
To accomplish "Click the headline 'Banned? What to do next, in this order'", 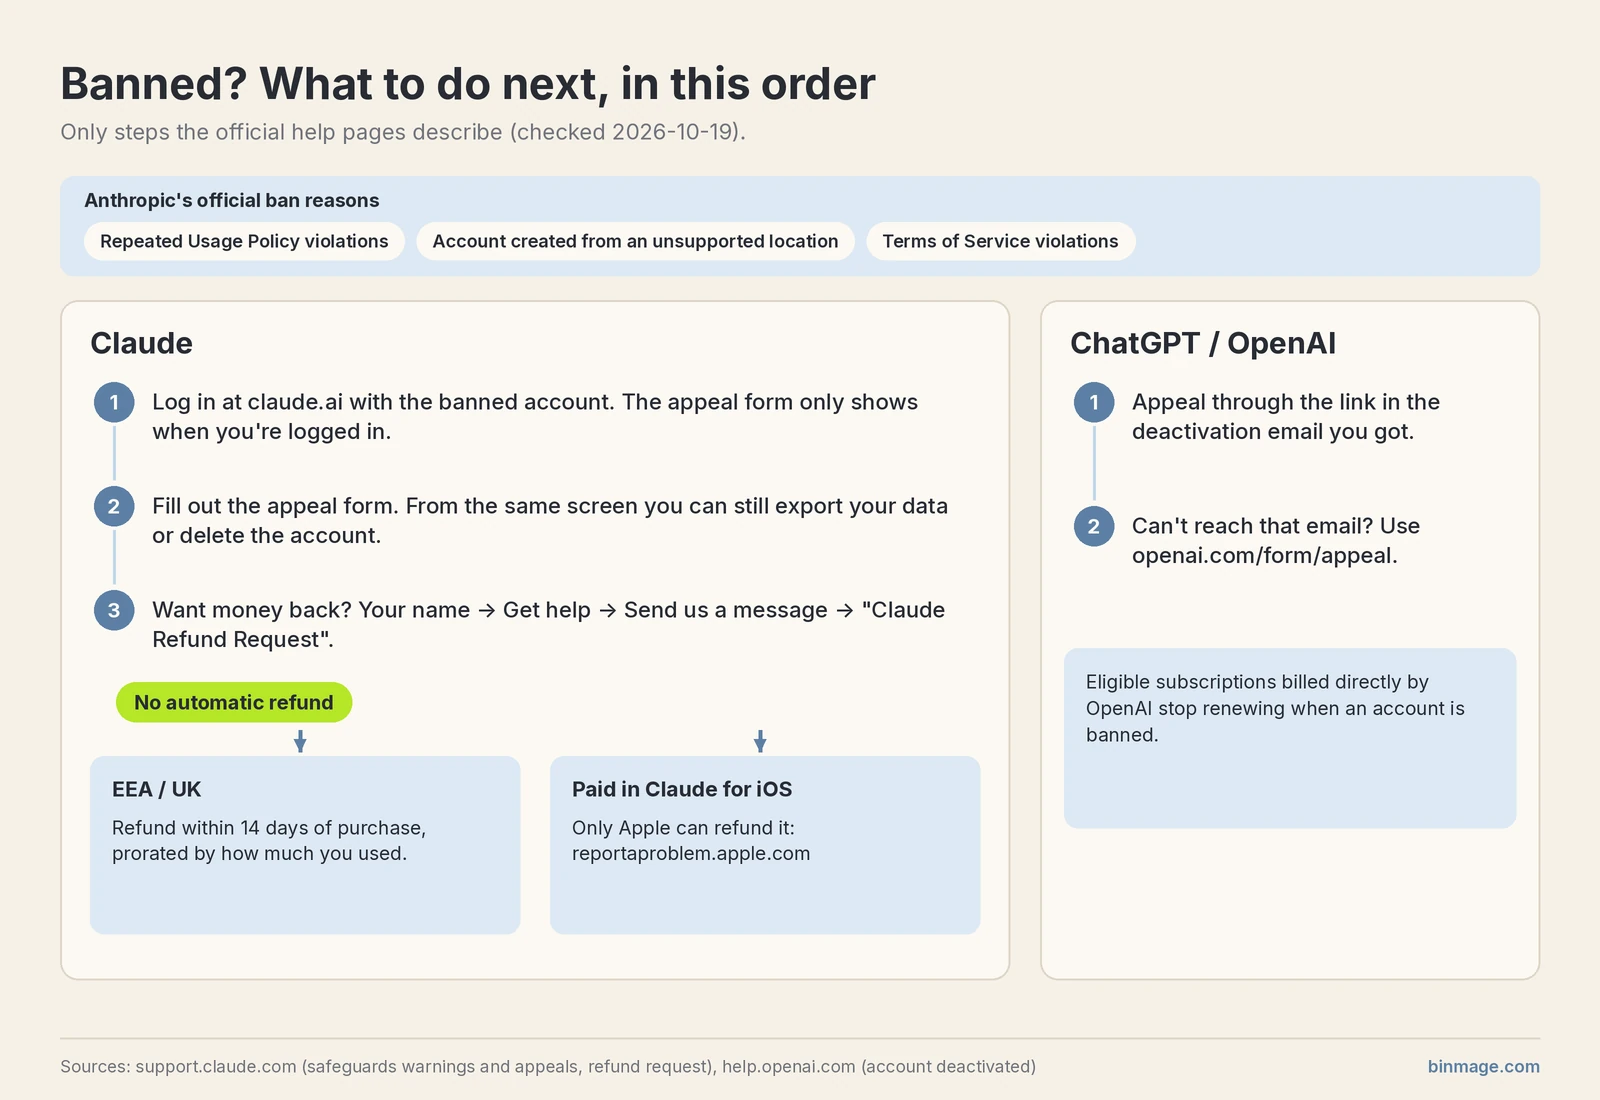I will 468,84.
